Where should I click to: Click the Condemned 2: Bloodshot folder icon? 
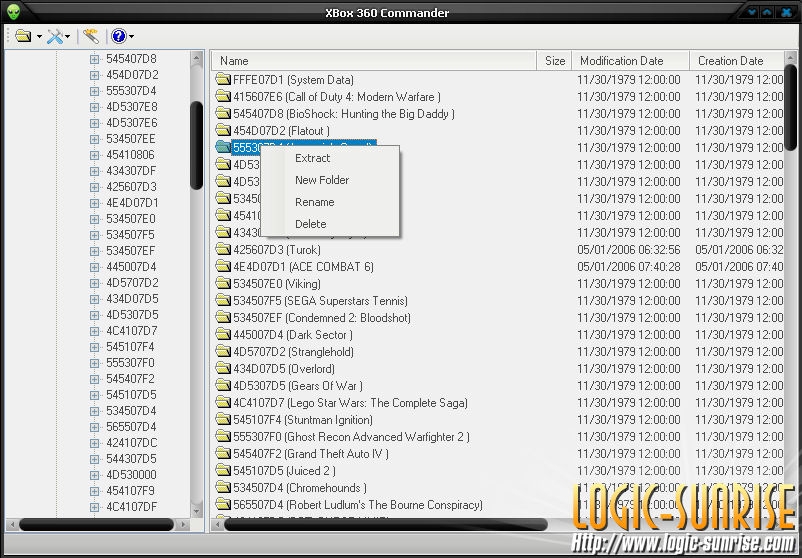223,317
